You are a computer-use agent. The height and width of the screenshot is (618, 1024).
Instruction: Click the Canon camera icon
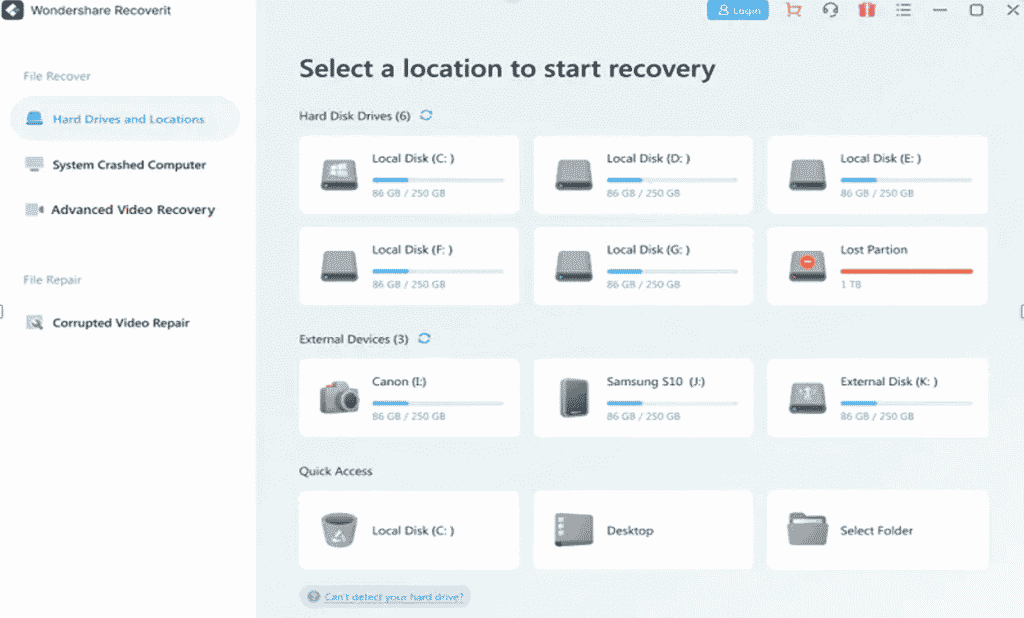pyautogui.click(x=339, y=397)
